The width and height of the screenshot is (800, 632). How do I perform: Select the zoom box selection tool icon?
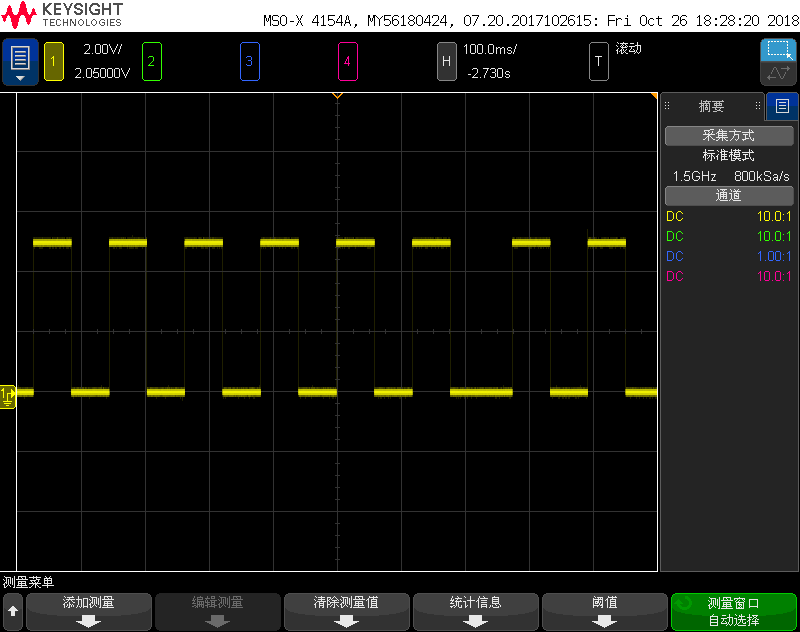coord(778,50)
